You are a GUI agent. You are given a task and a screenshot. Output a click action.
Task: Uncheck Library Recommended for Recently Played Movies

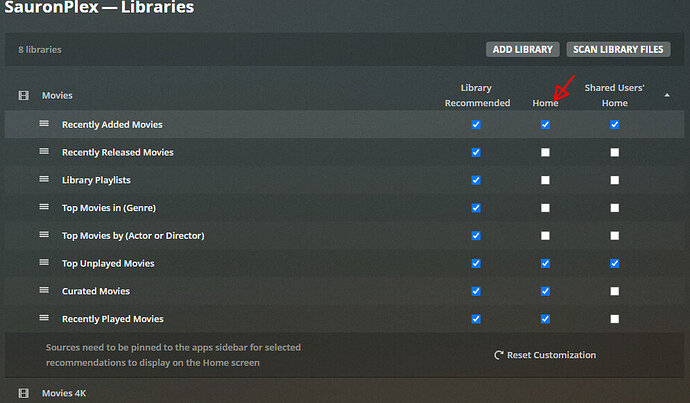point(476,319)
